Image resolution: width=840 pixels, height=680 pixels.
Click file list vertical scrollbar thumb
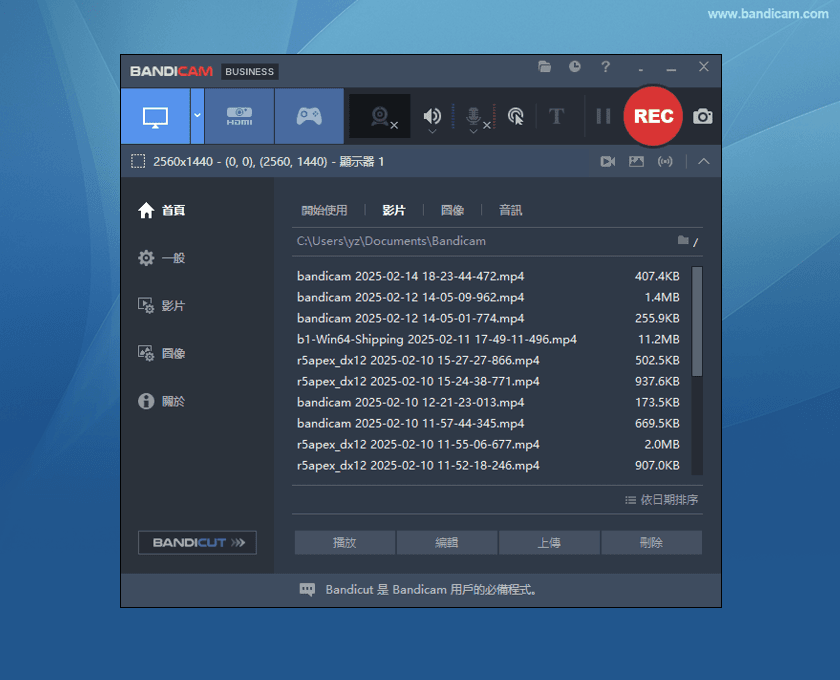tap(697, 322)
